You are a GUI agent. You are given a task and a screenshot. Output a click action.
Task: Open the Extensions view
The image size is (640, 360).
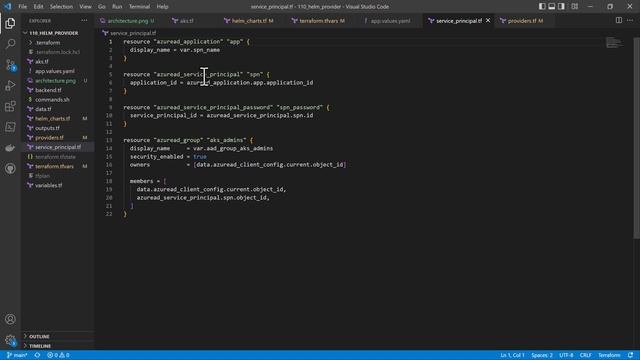10,106
